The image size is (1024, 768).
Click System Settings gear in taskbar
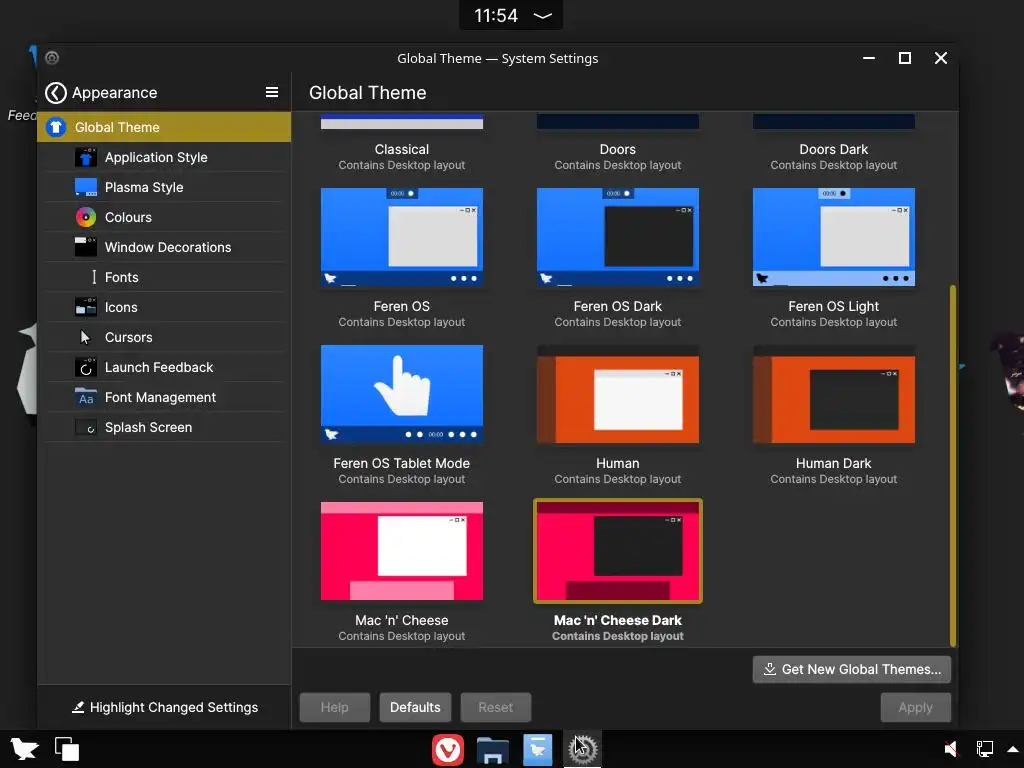[583, 750]
